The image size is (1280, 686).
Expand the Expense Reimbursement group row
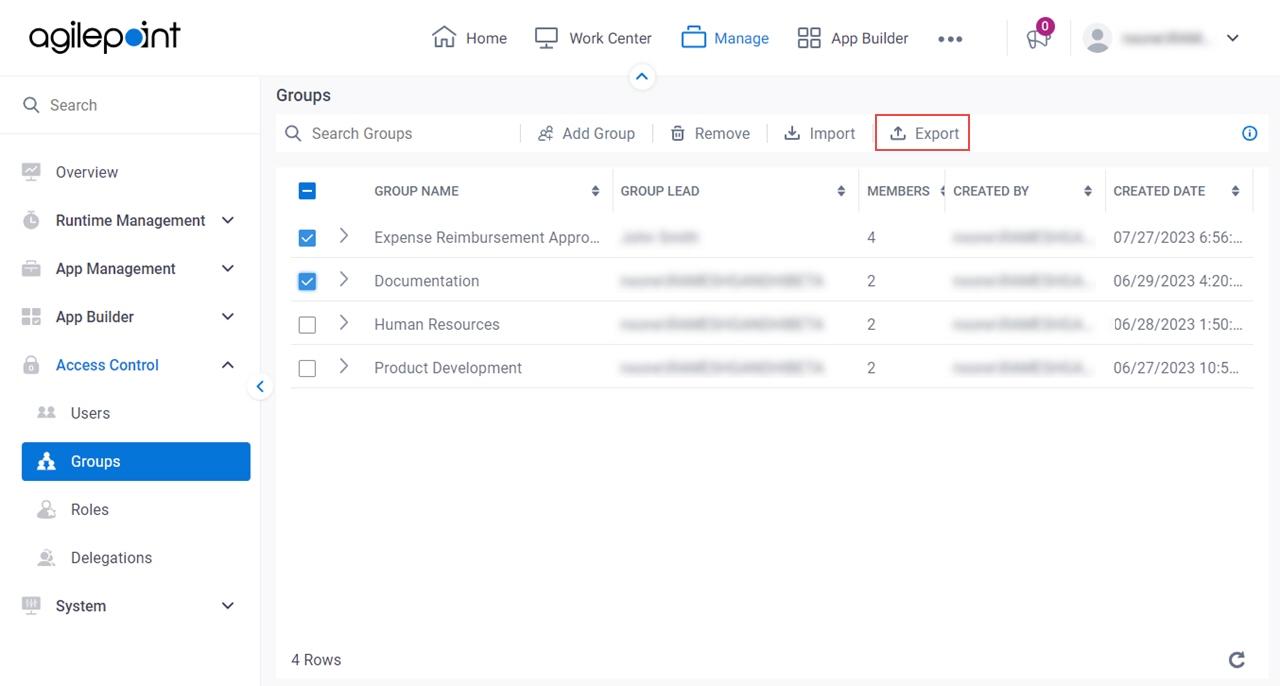point(344,236)
